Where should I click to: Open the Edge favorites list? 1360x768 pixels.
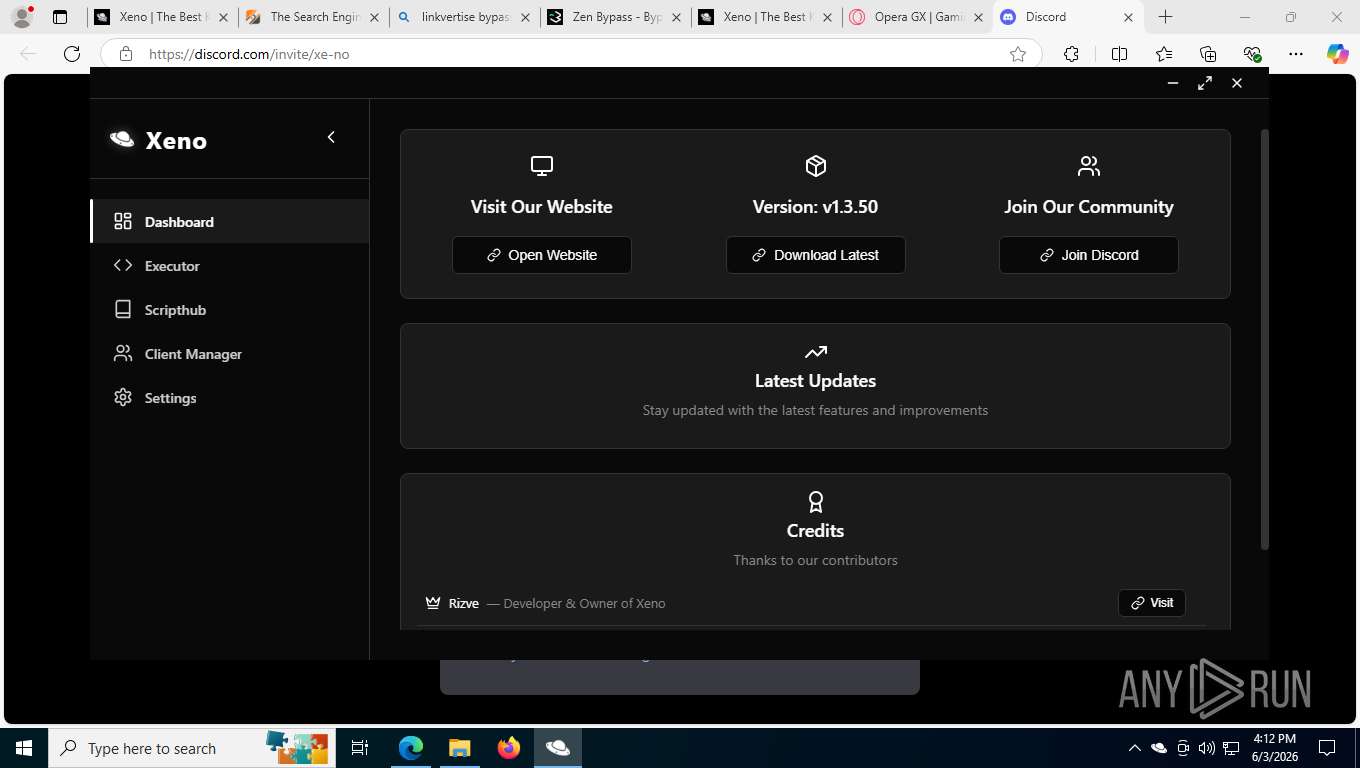[1163, 54]
